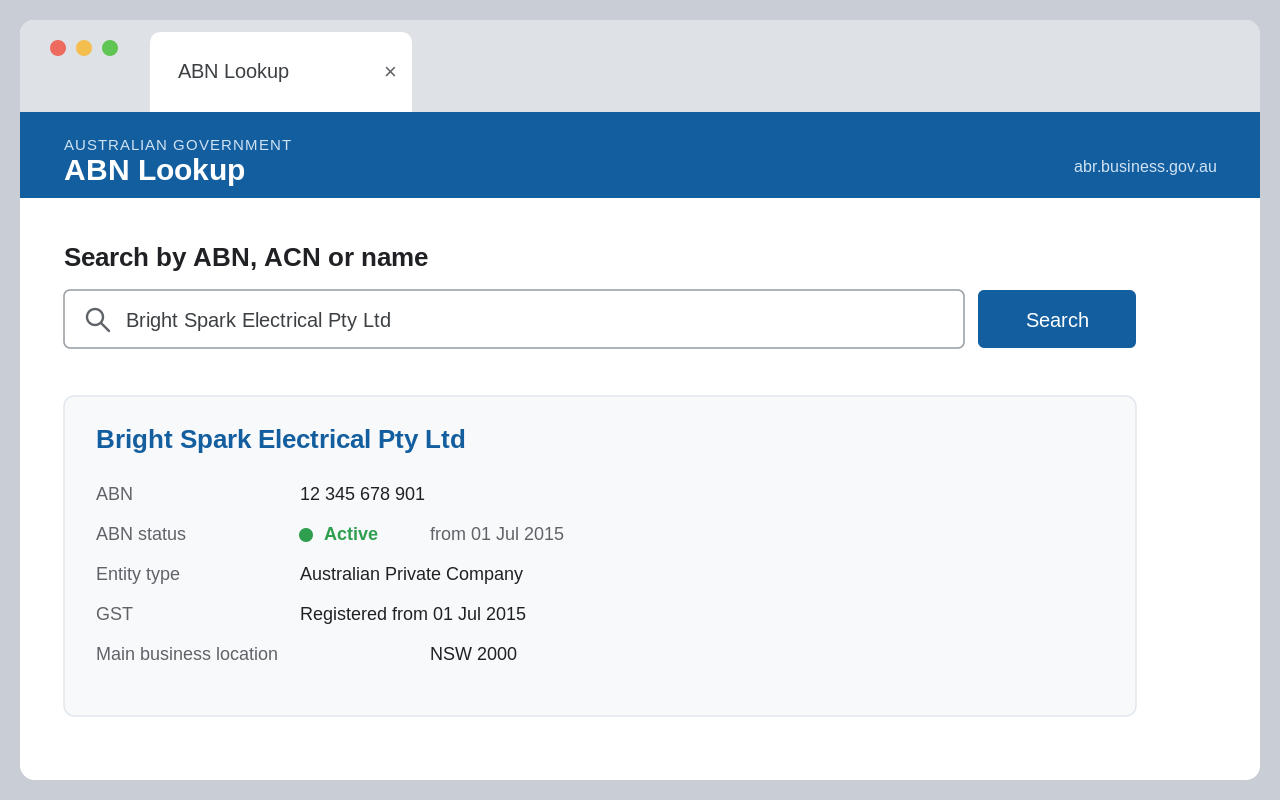Screen dimensions: 1280x800
Task: Click the blue Search button
Action: point(1057,319)
